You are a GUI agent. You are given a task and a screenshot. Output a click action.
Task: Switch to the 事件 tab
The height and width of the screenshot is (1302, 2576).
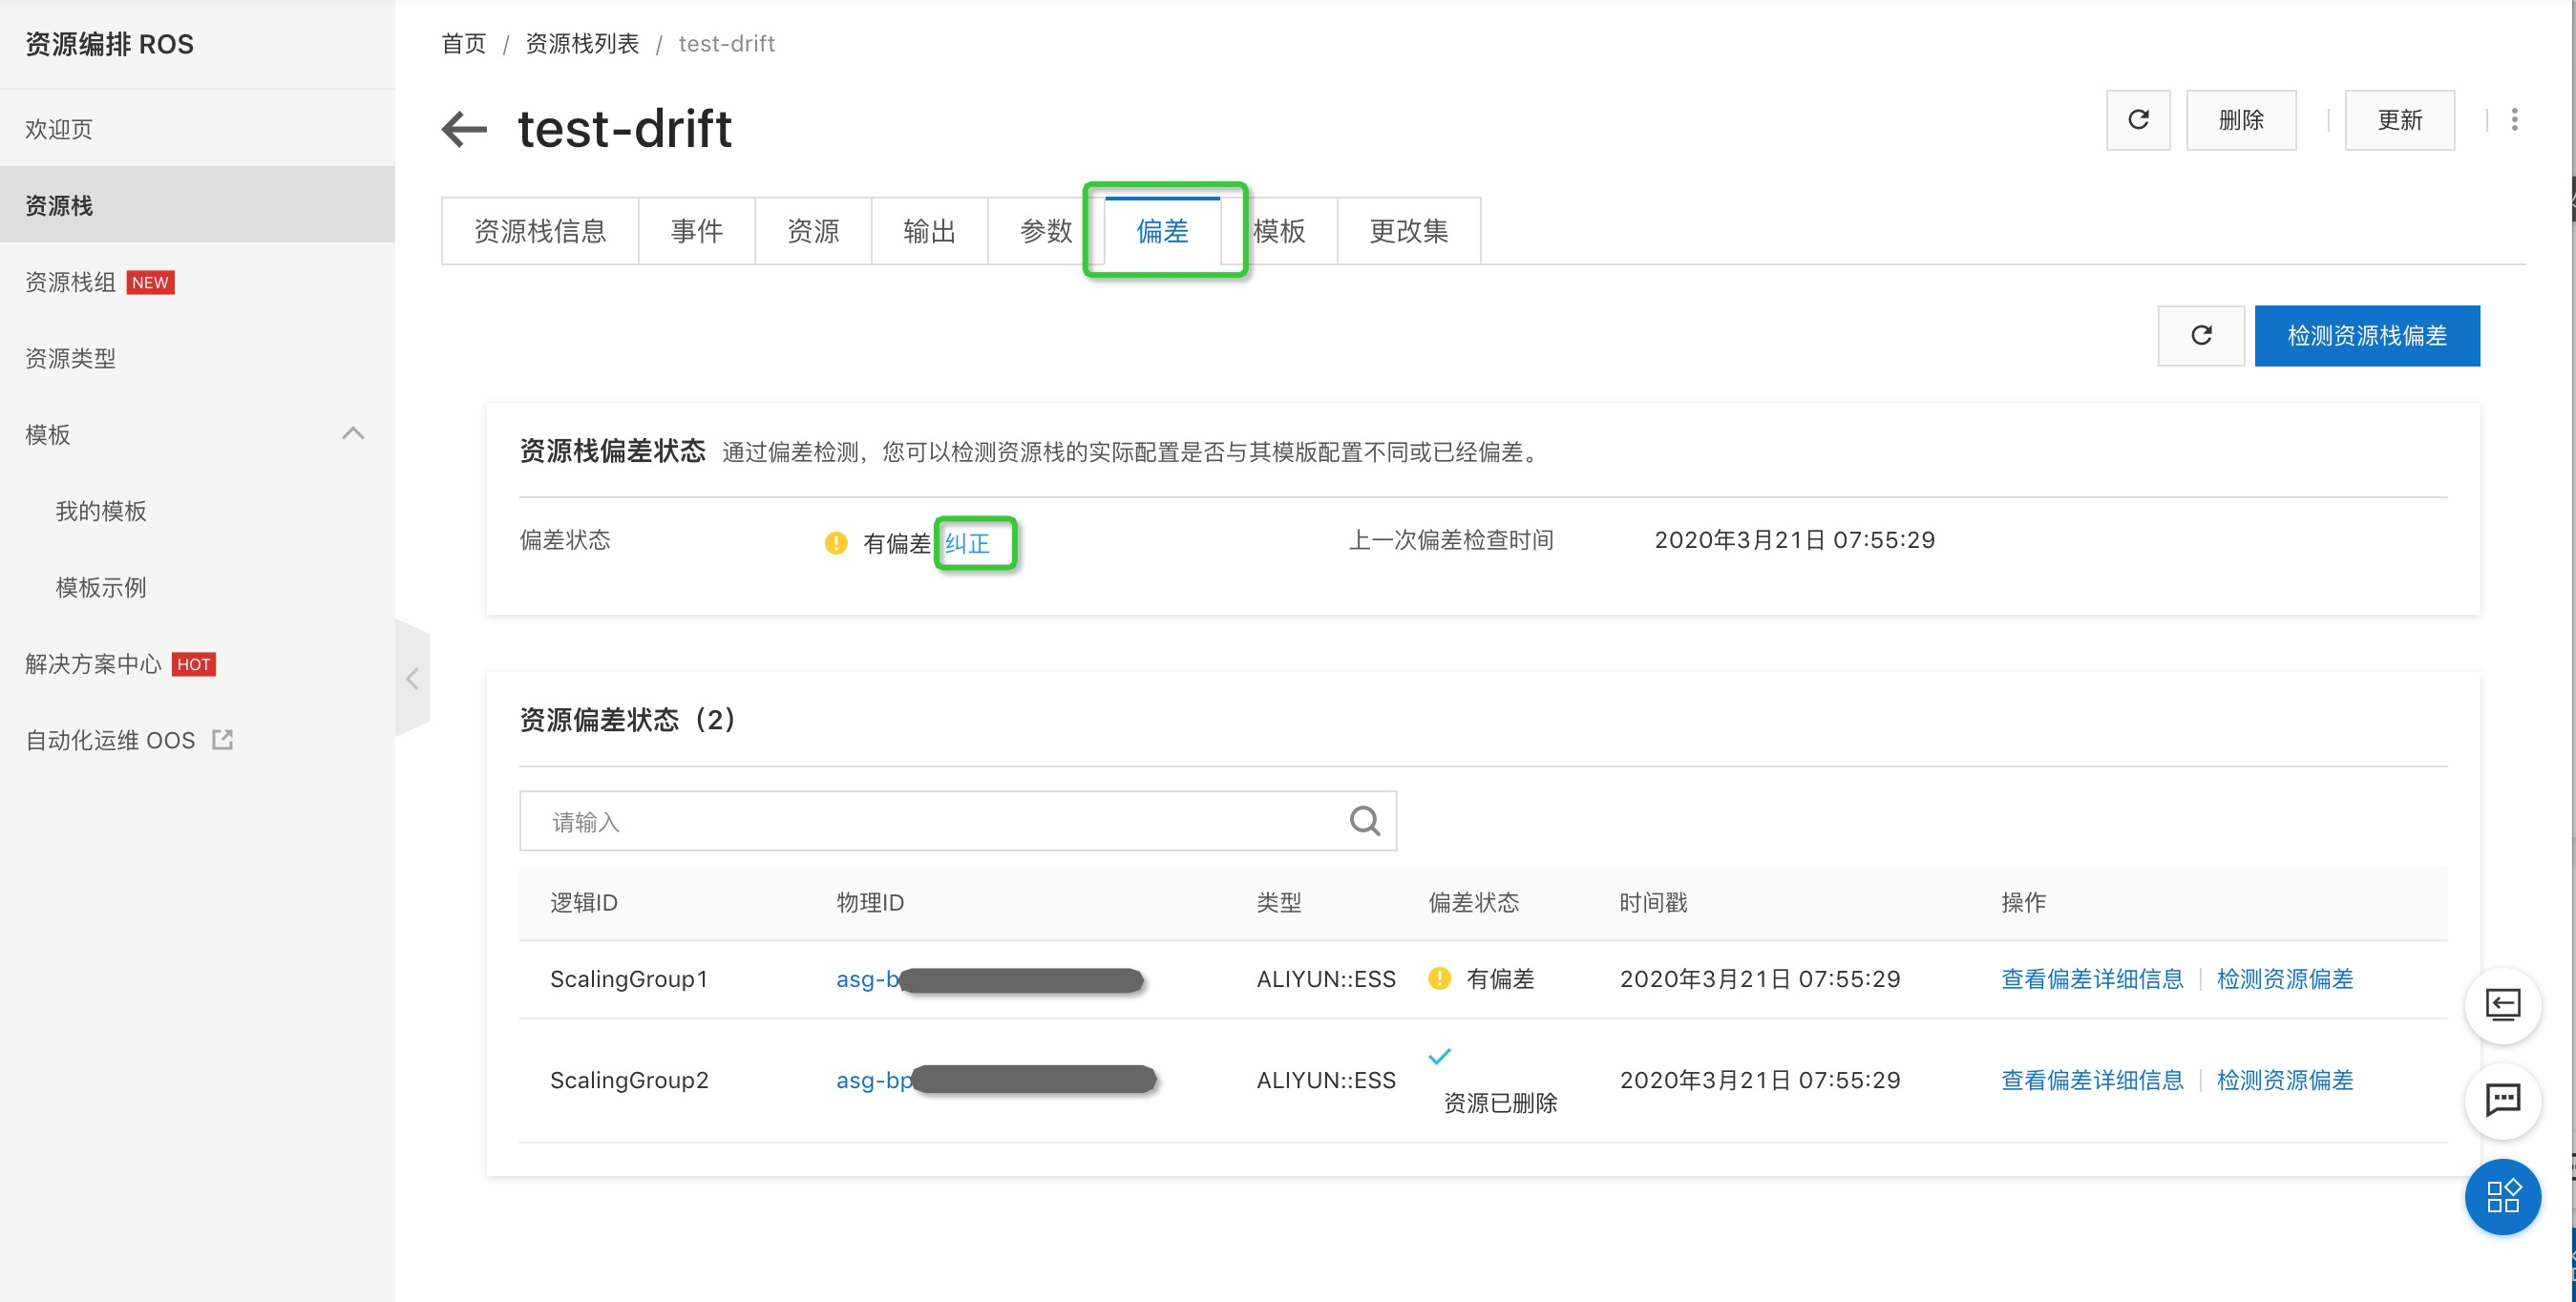click(x=697, y=231)
